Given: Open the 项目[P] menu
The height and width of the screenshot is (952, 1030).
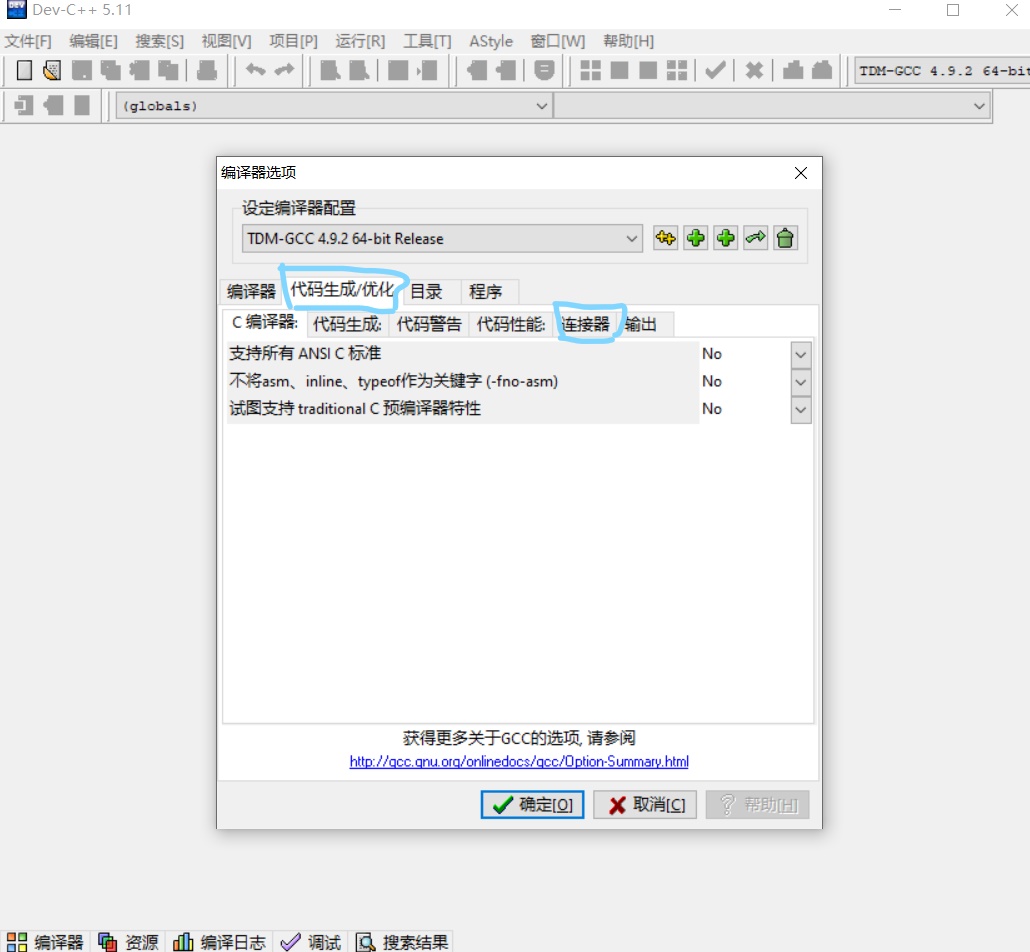Looking at the screenshot, I should pos(293,41).
